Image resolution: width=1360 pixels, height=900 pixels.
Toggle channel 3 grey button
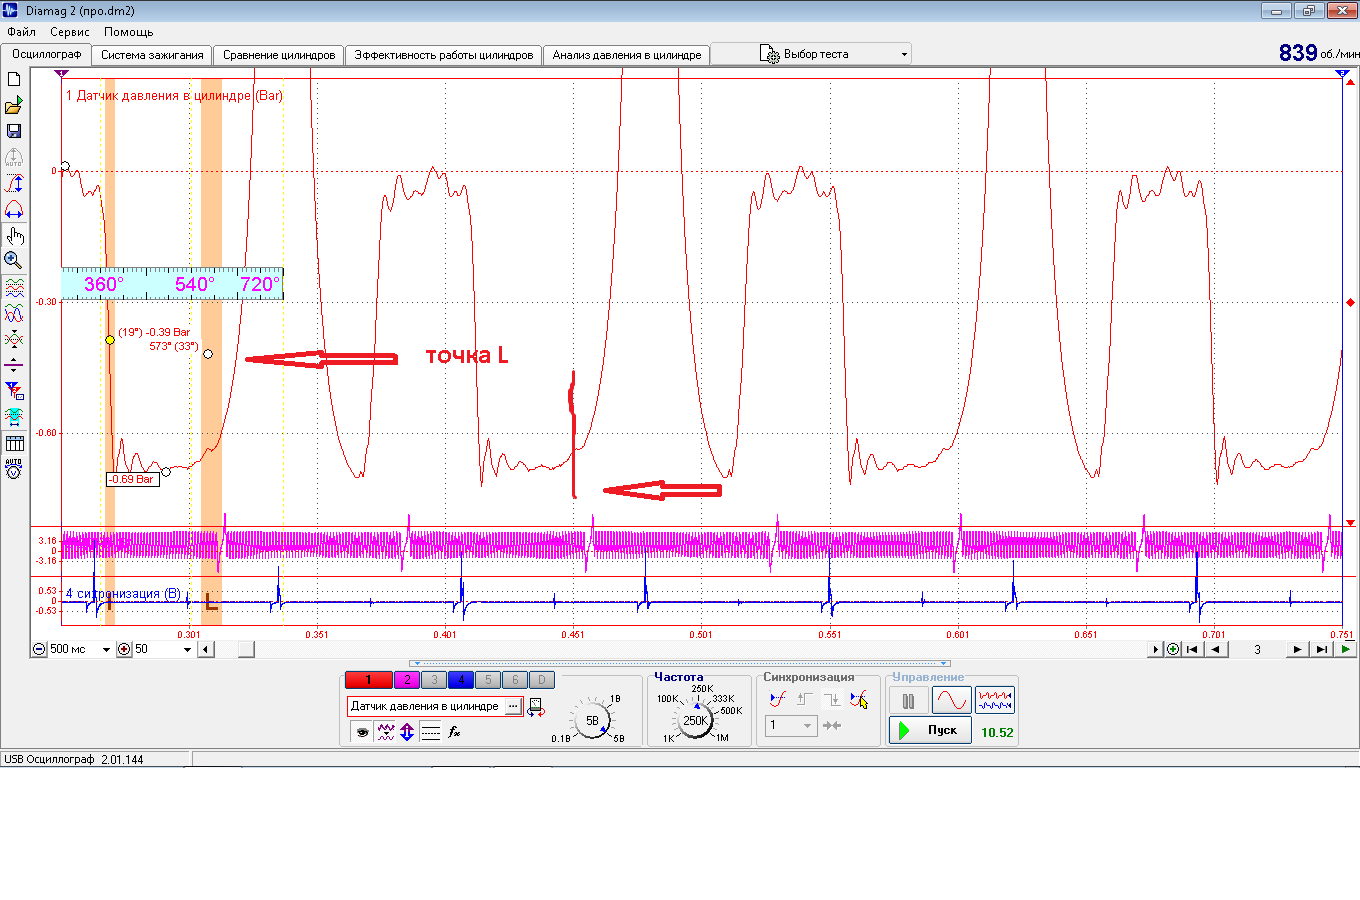(434, 680)
